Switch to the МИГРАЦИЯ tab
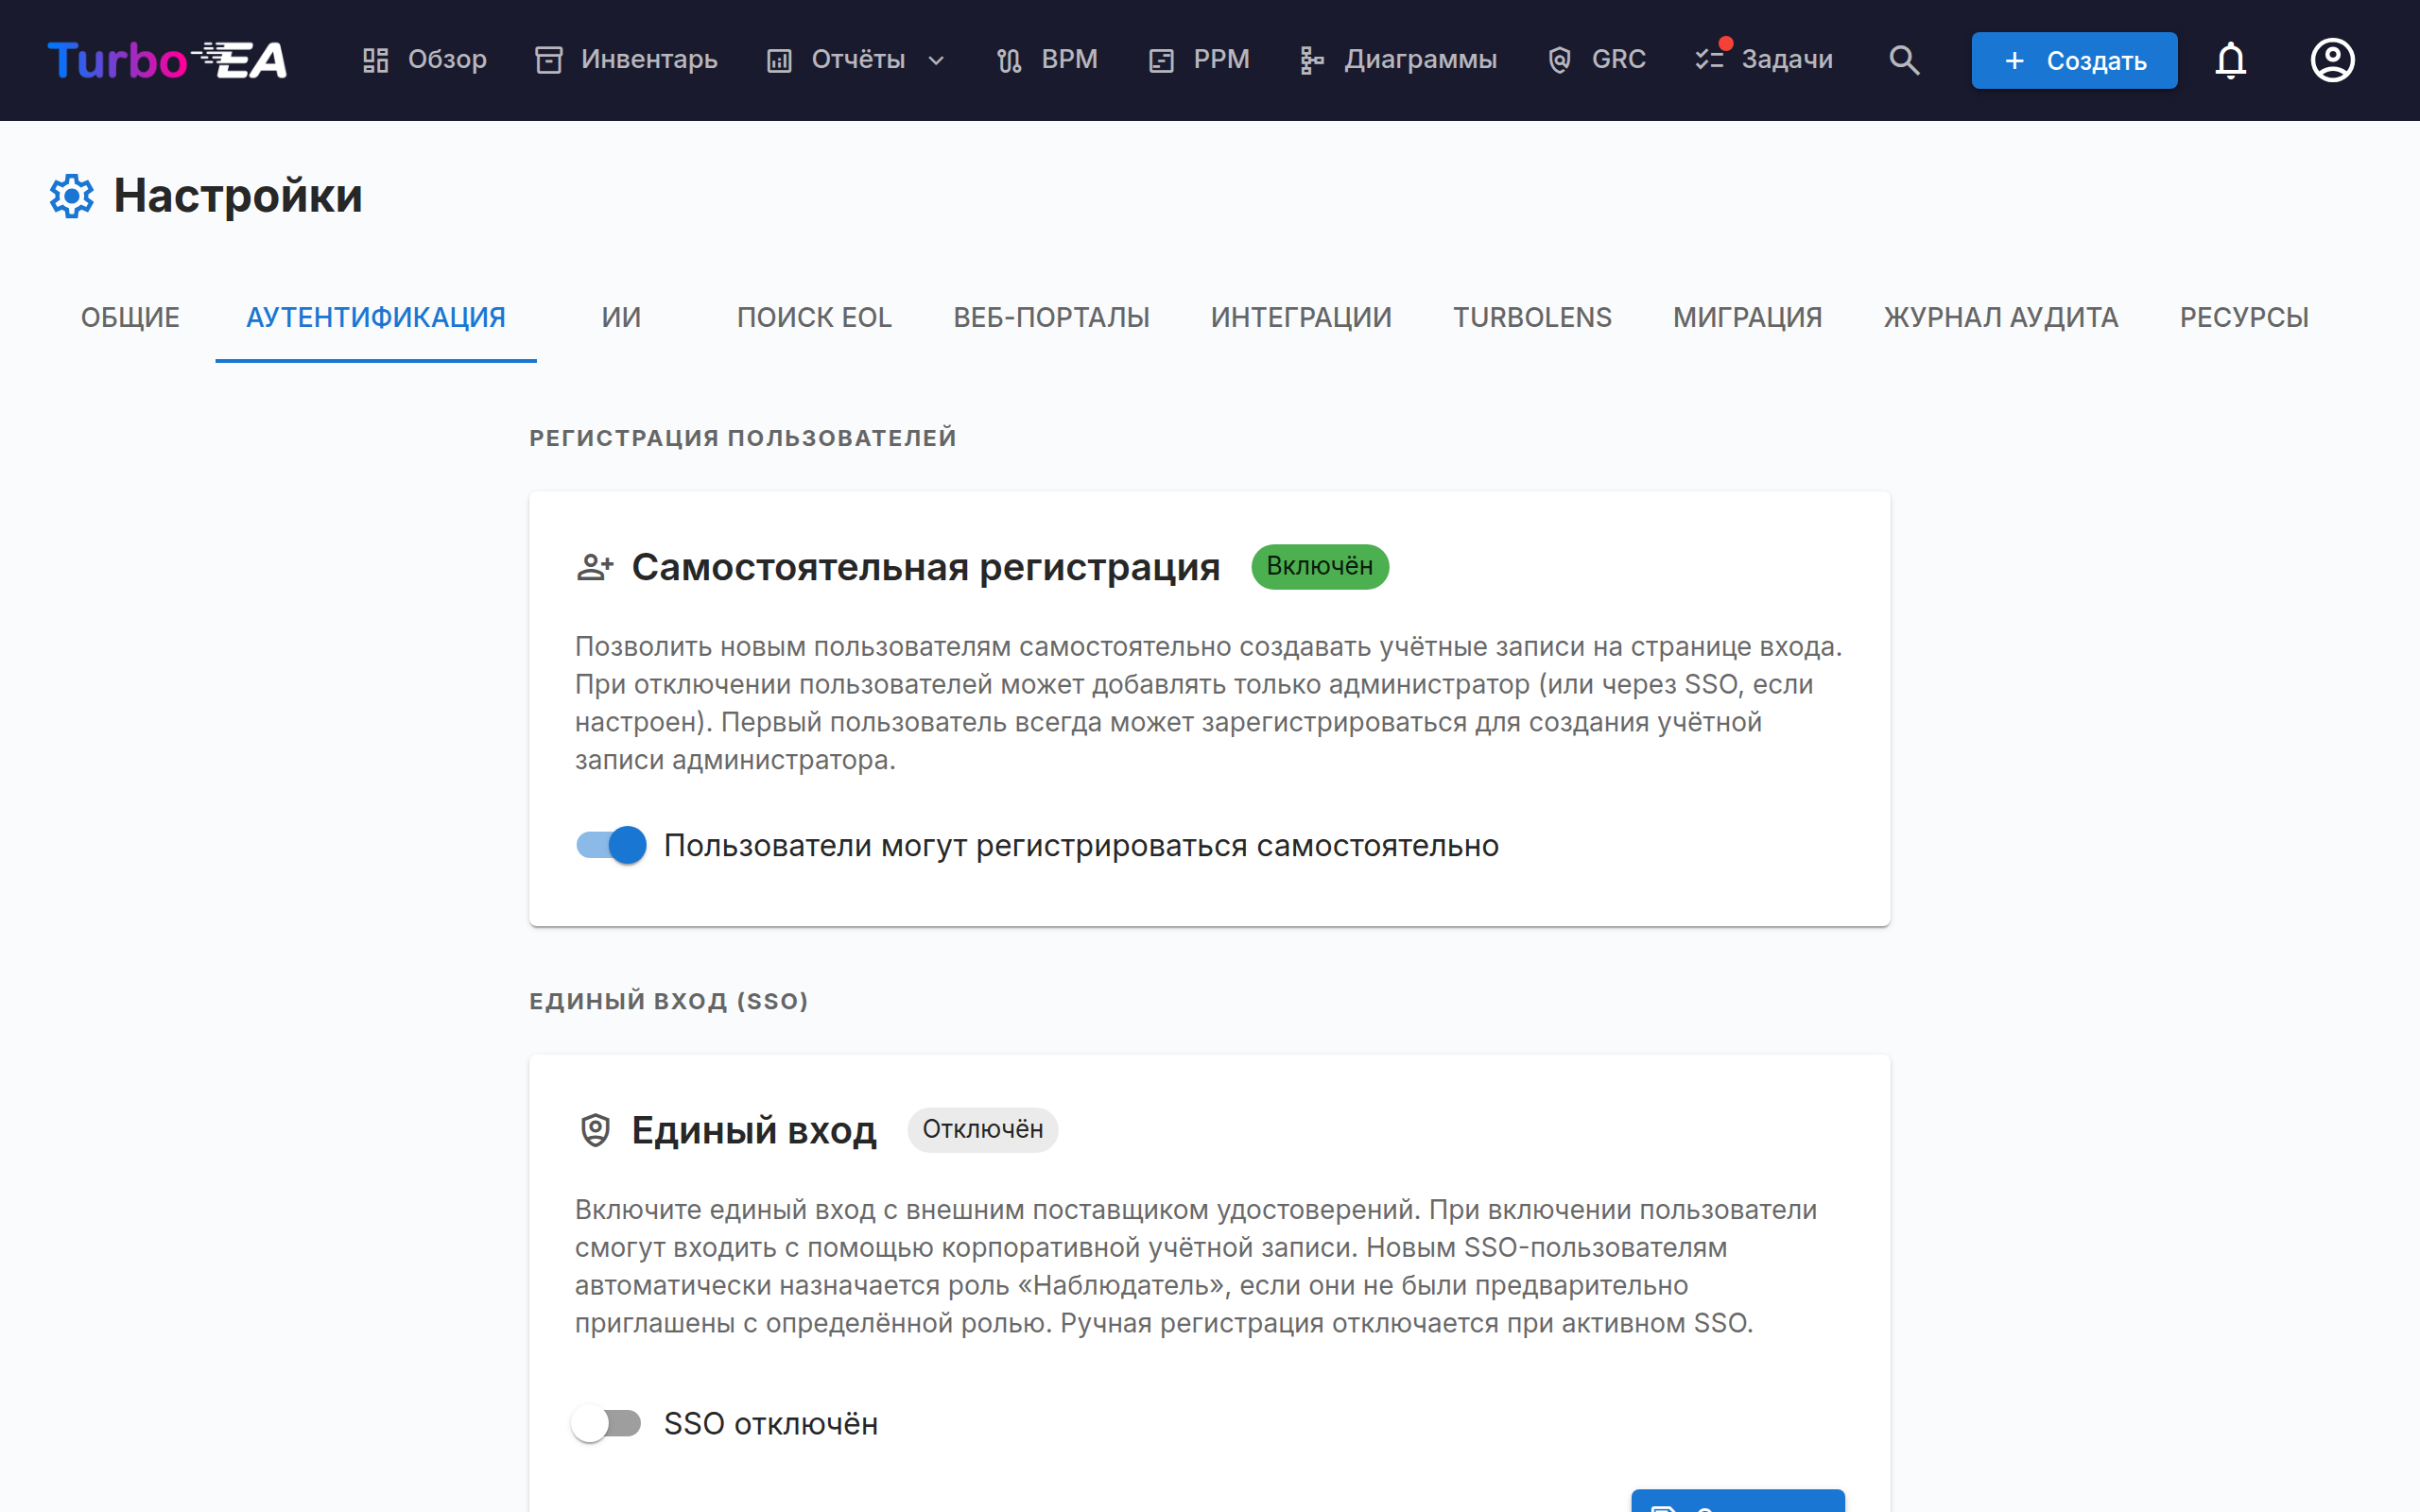Image resolution: width=2420 pixels, height=1512 pixels. pos(1748,318)
